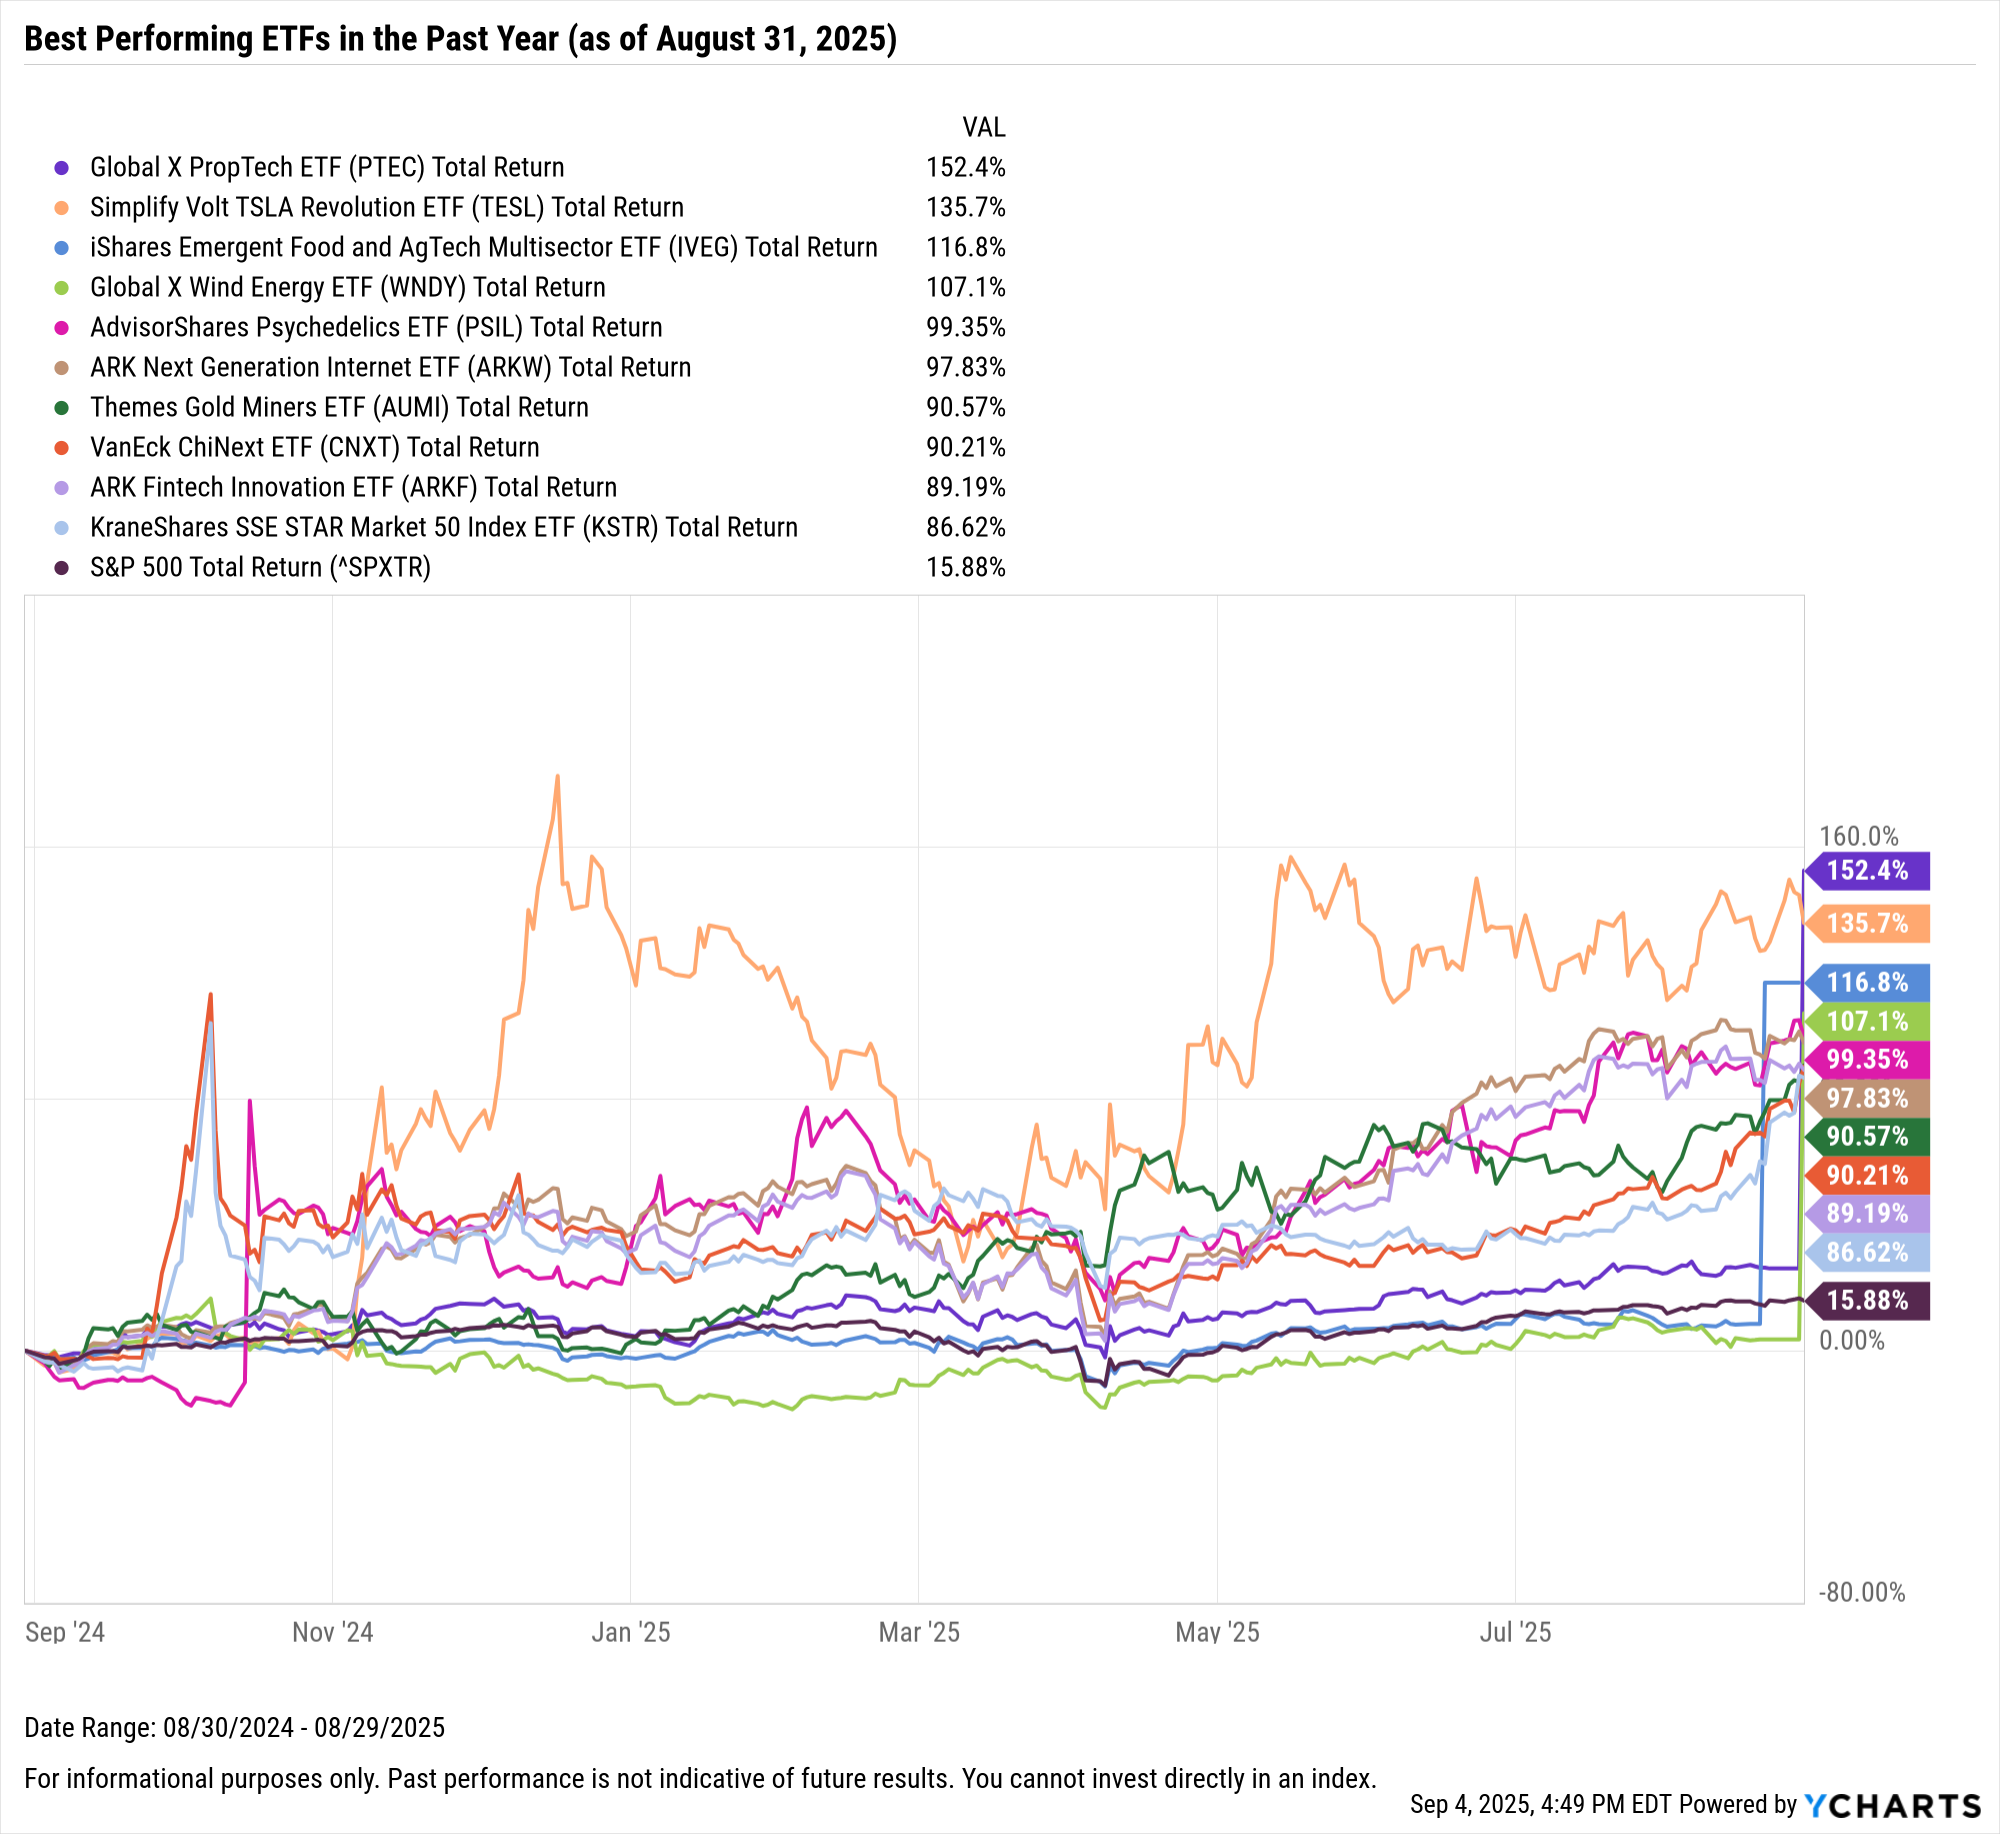Image resolution: width=2000 pixels, height=1834 pixels.
Task: Click the VAL column header
Action: pos(983,127)
